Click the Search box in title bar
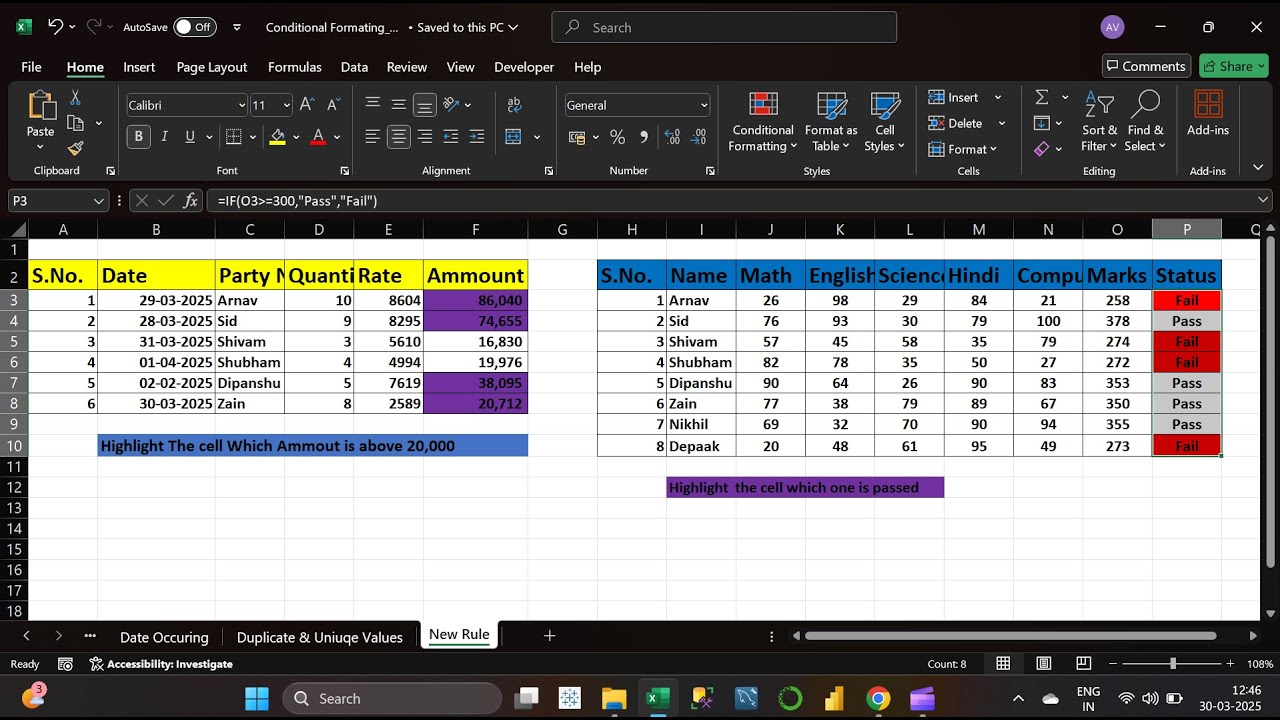This screenshot has width=1280, height=720. click(724, 27)
